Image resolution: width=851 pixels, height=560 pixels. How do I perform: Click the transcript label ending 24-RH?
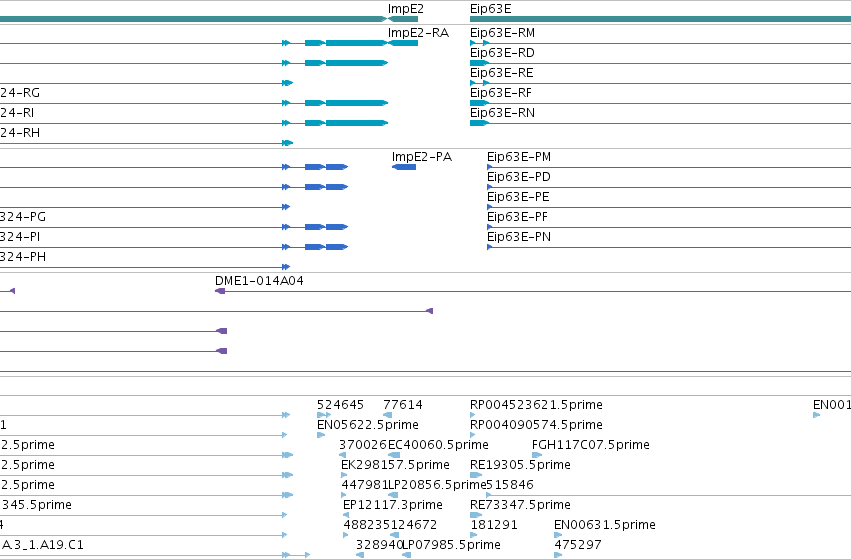click(20, 133)
